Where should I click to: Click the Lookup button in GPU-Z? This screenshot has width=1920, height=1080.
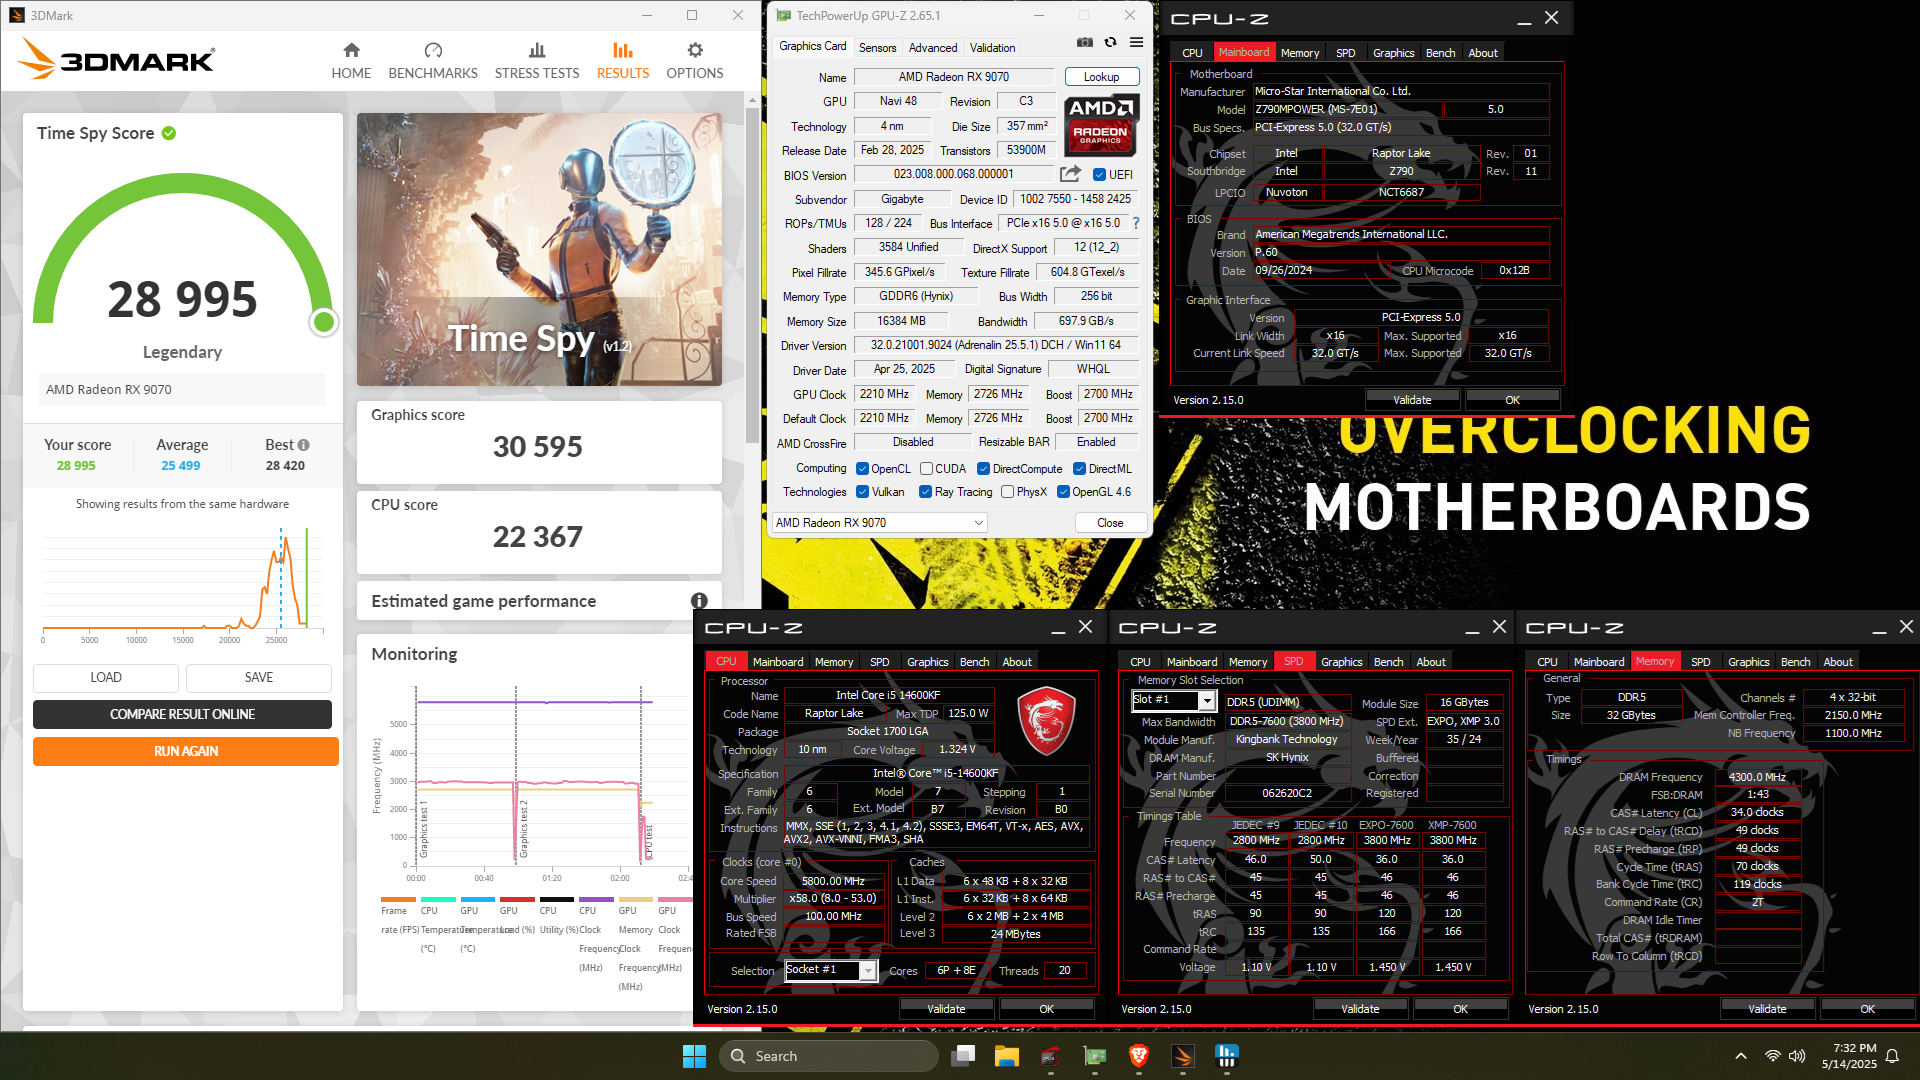[x=1101, y=77]
